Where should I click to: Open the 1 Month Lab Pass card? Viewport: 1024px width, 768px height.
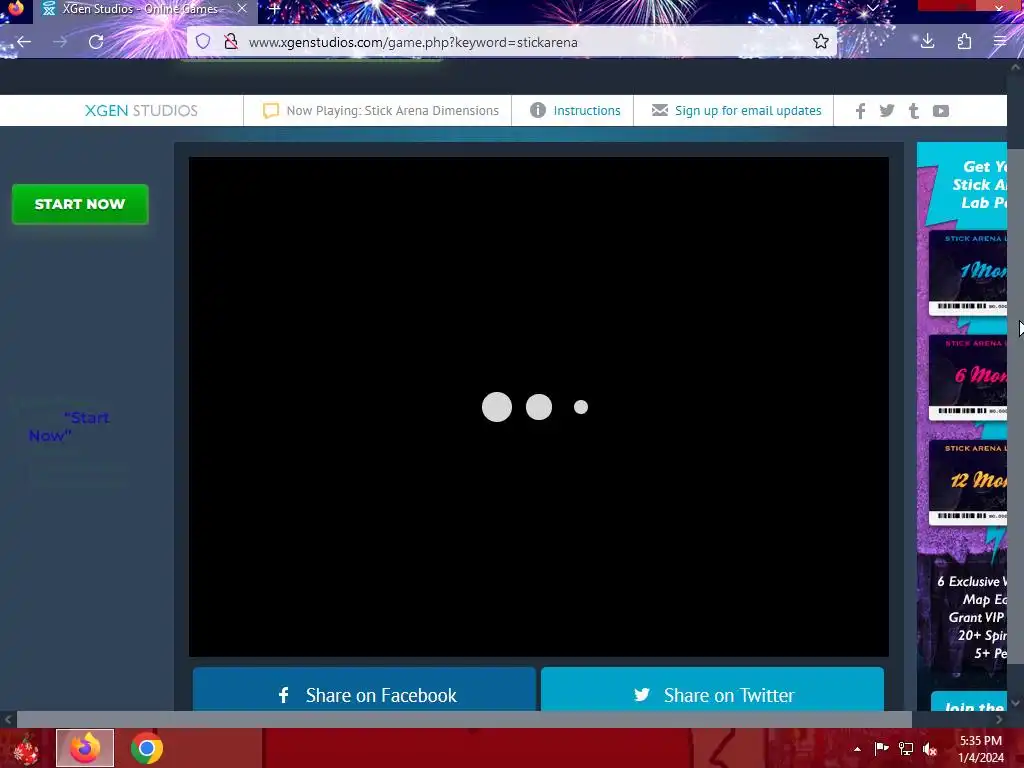(968, 272)
